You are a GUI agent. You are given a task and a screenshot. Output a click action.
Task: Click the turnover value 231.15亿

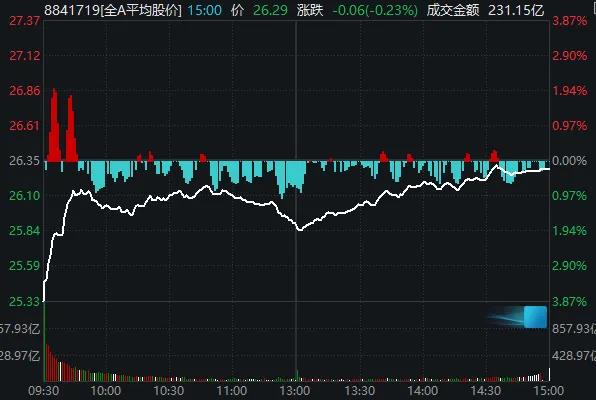tap(516, 10)
